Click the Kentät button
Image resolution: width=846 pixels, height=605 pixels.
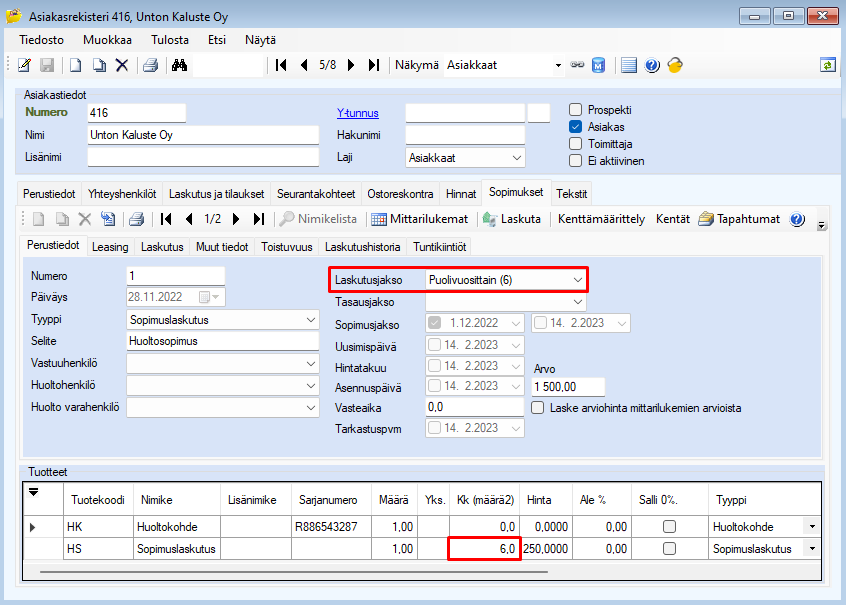[x=673, y=219]
